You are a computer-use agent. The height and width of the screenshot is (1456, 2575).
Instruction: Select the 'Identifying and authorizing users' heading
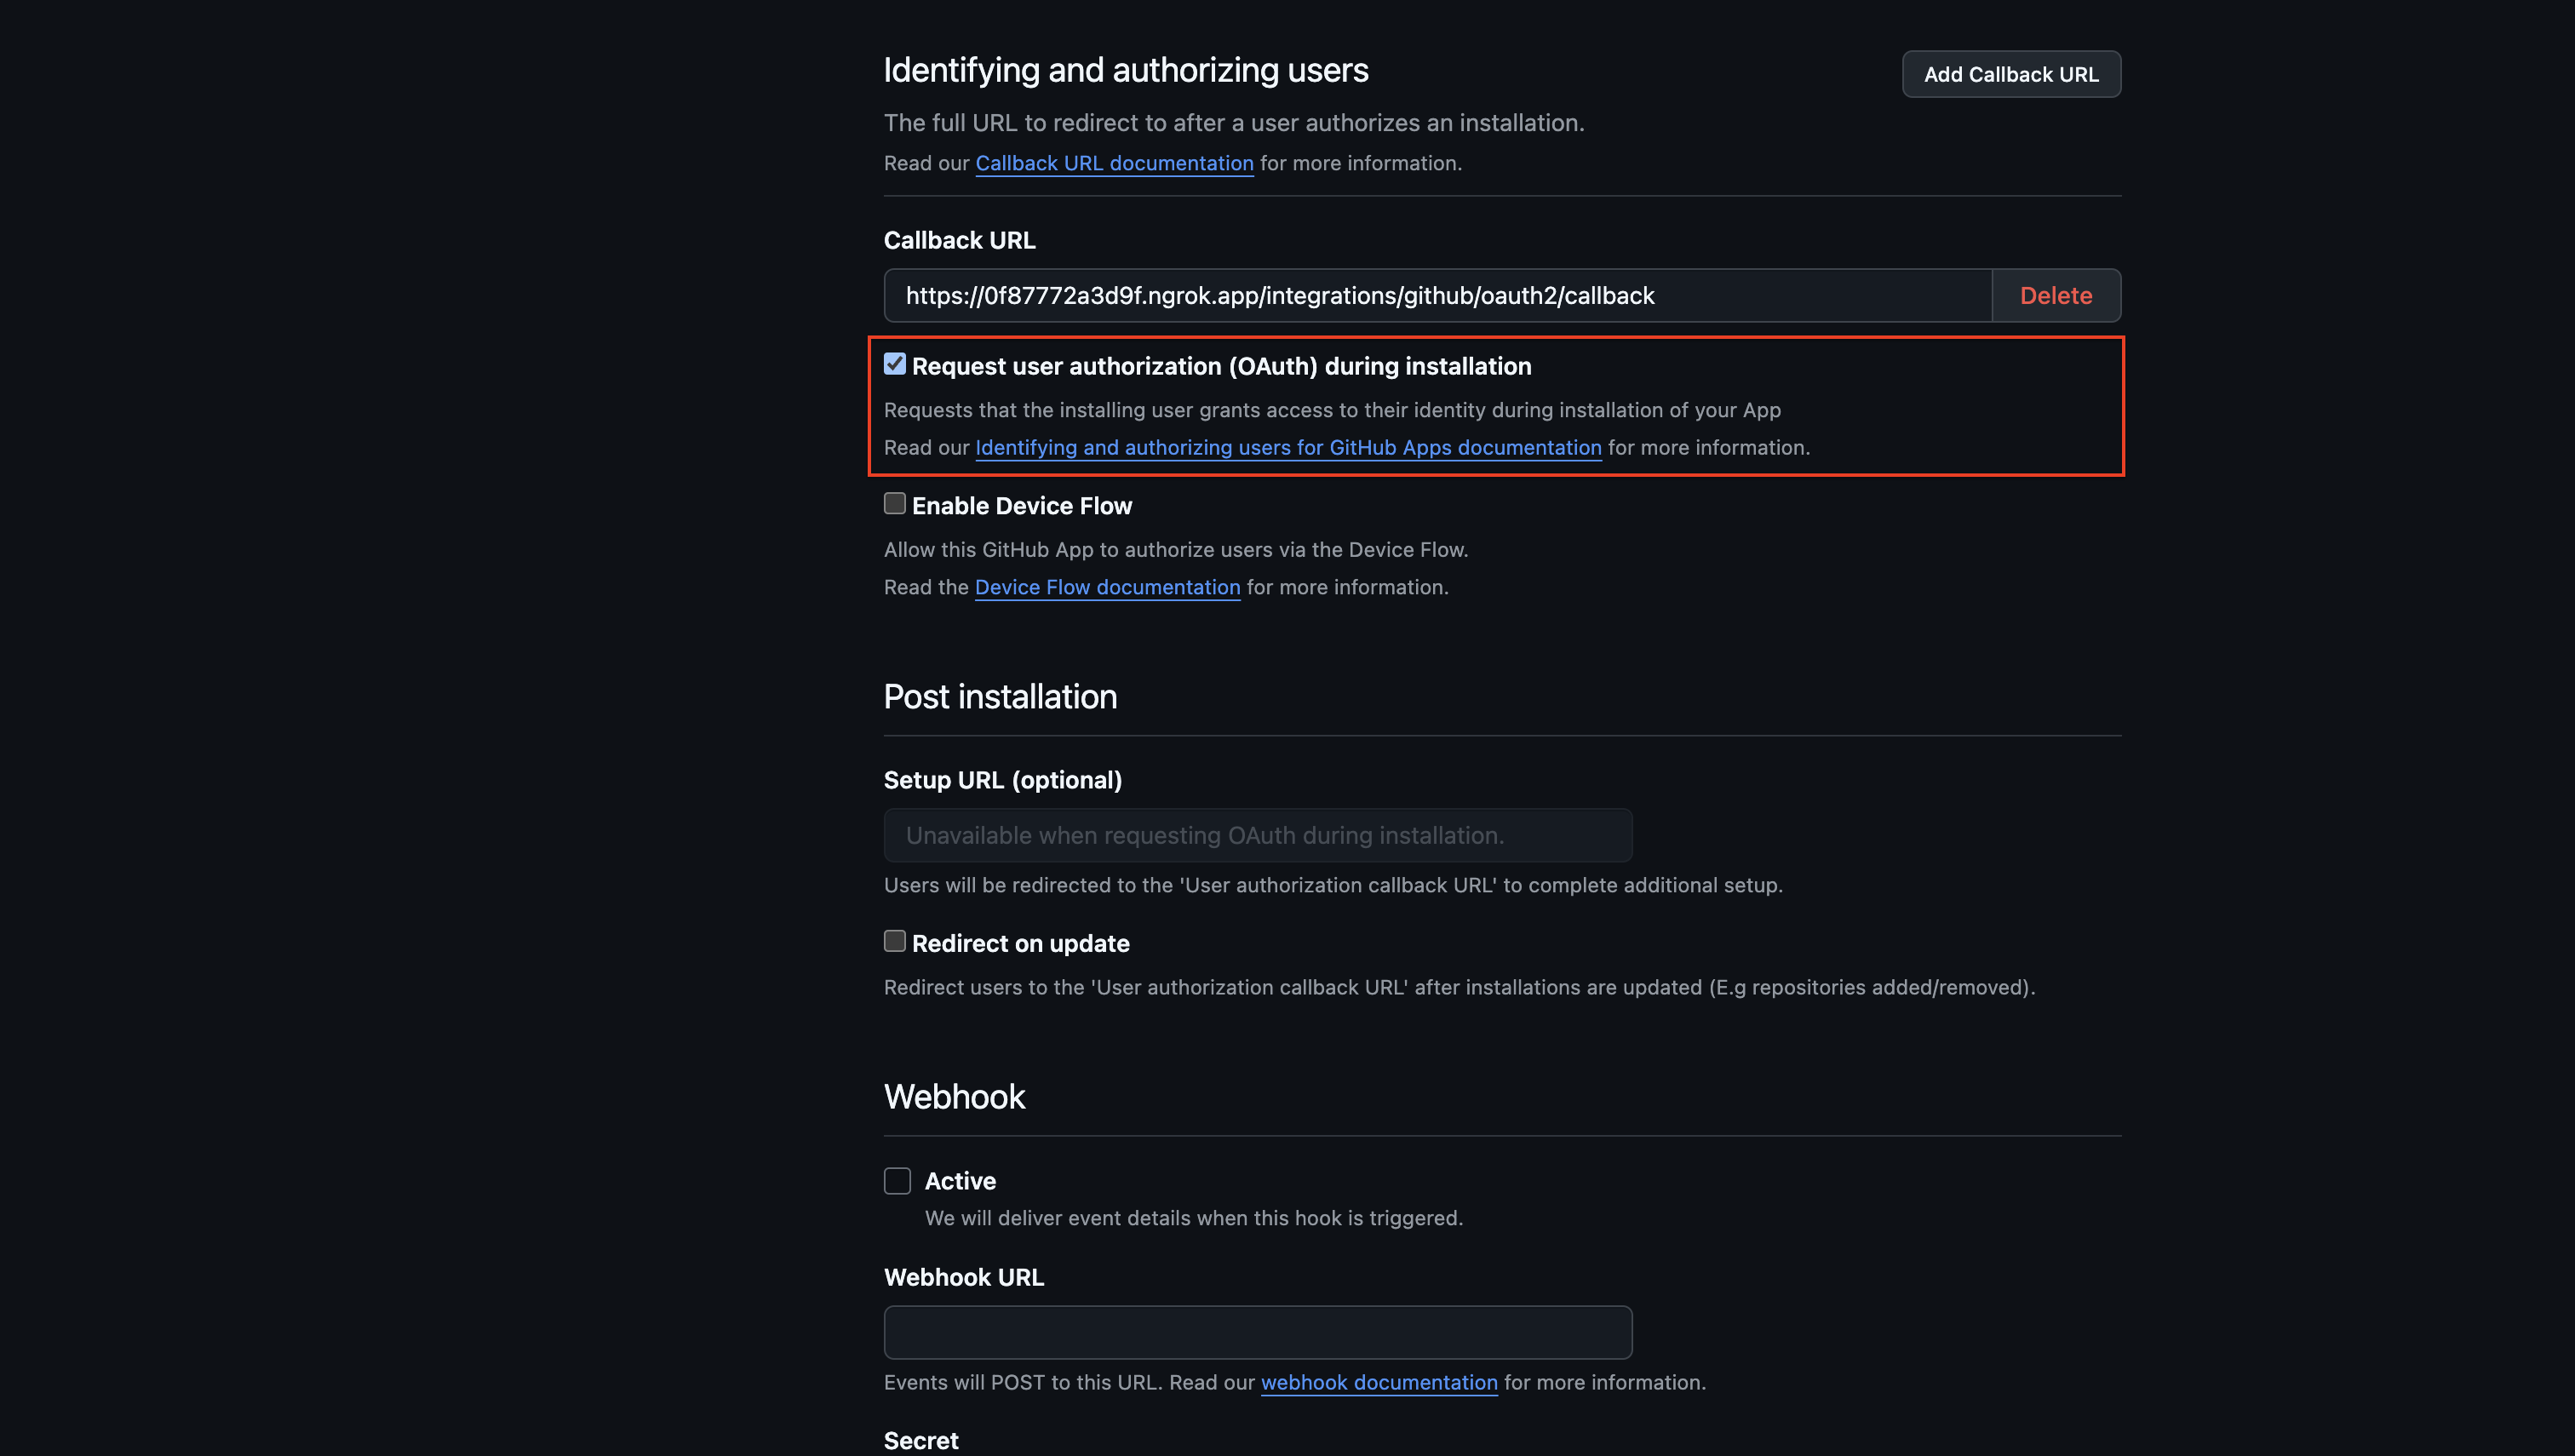click(1126, 70)
